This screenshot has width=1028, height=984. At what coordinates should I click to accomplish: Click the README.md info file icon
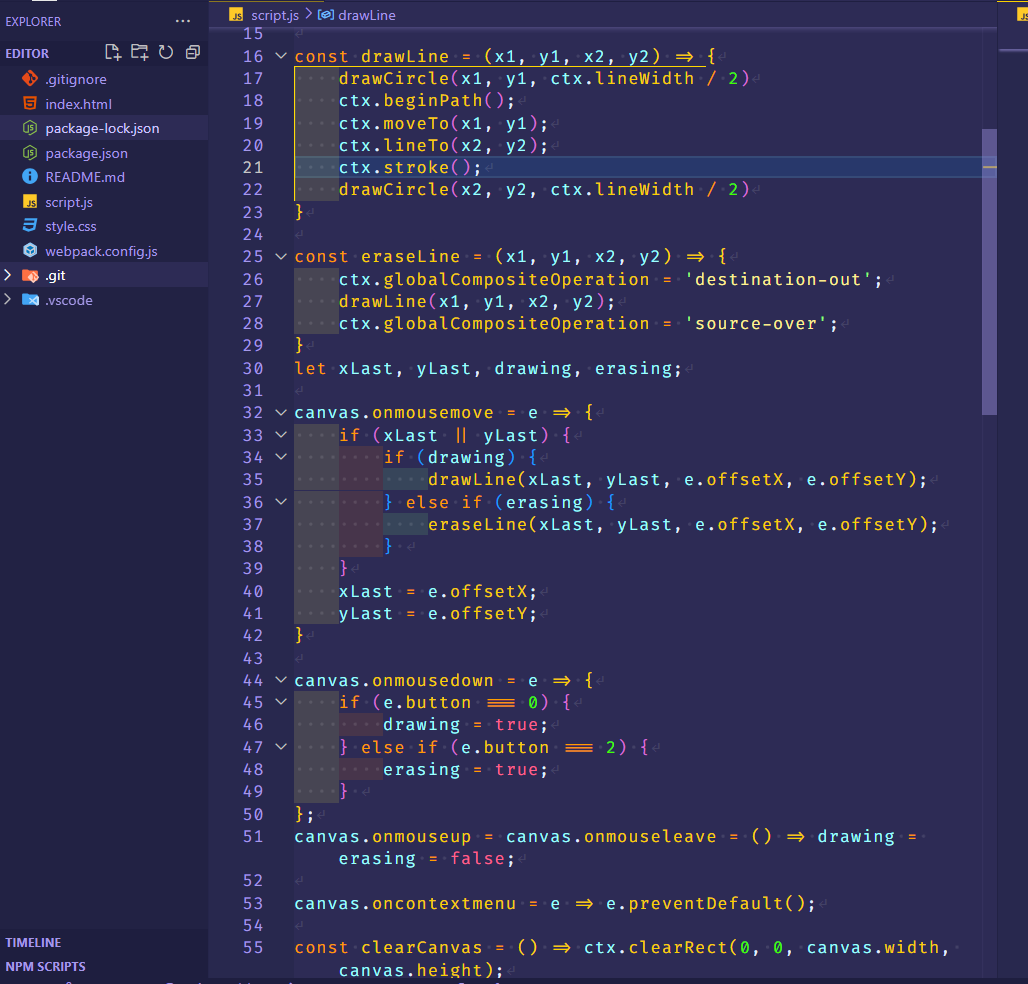30,176
